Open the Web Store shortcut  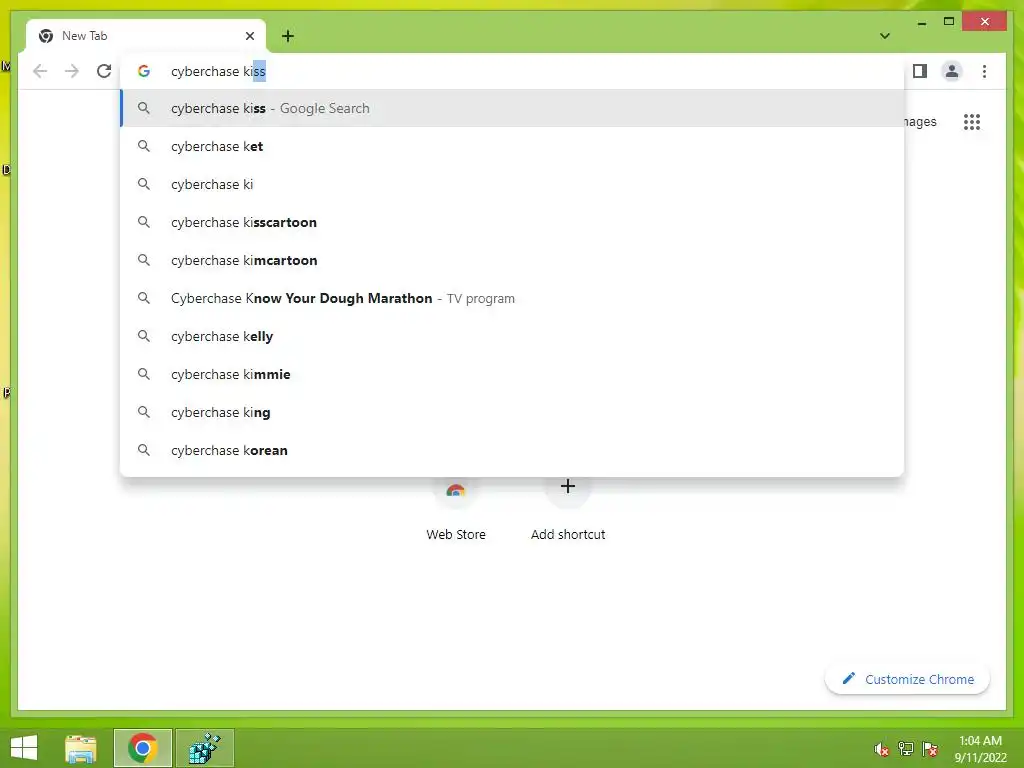[456, 509]
